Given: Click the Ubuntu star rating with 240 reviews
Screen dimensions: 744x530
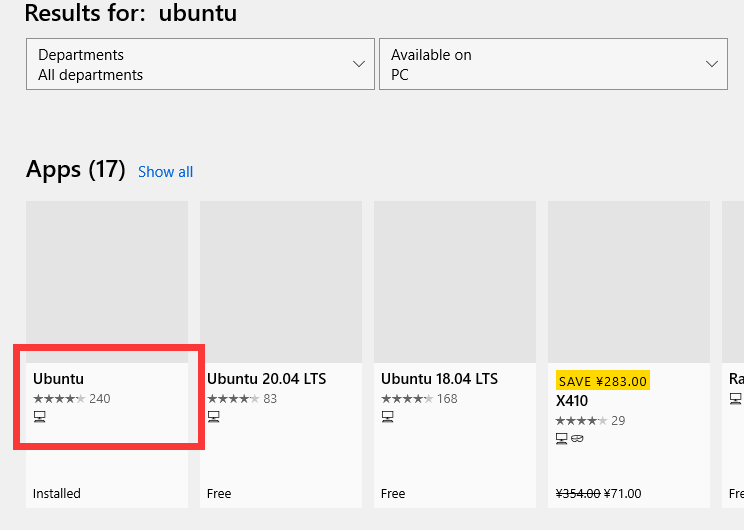Looking at the screenshot, I should pos(72,399).
